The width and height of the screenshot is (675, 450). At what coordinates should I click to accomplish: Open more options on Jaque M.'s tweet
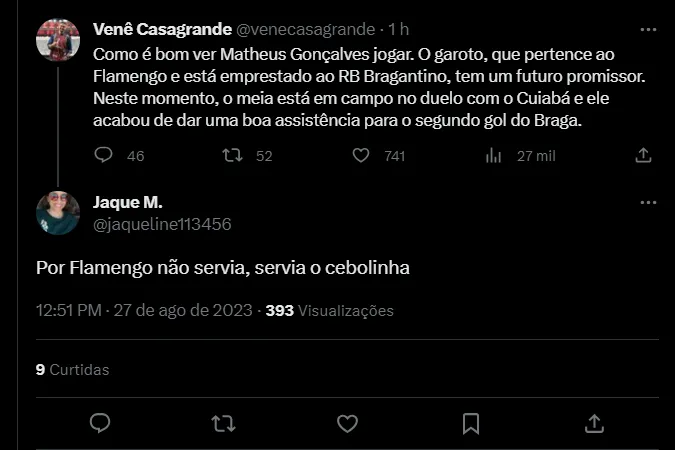(644, 203)
